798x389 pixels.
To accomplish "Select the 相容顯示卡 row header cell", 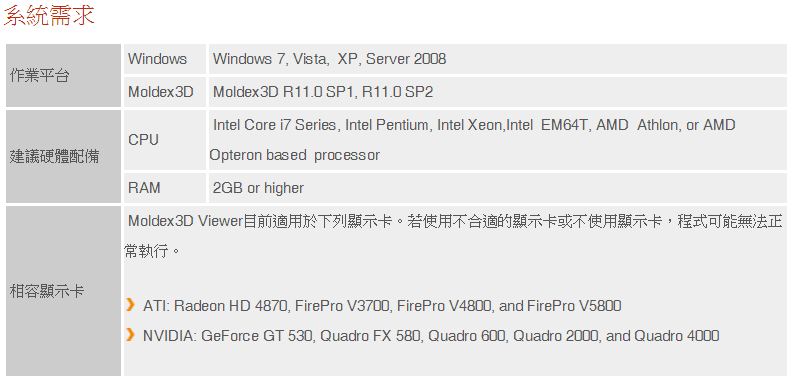I will click(x=63, y=291).
